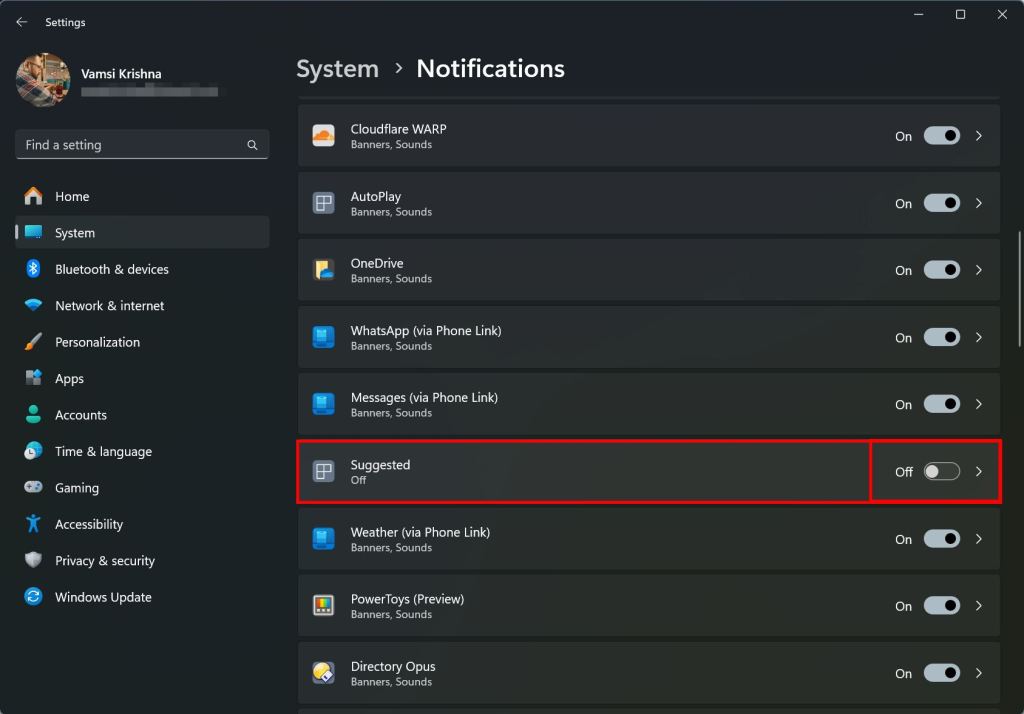Select Personalization in the sidebar

click(142, 342)
